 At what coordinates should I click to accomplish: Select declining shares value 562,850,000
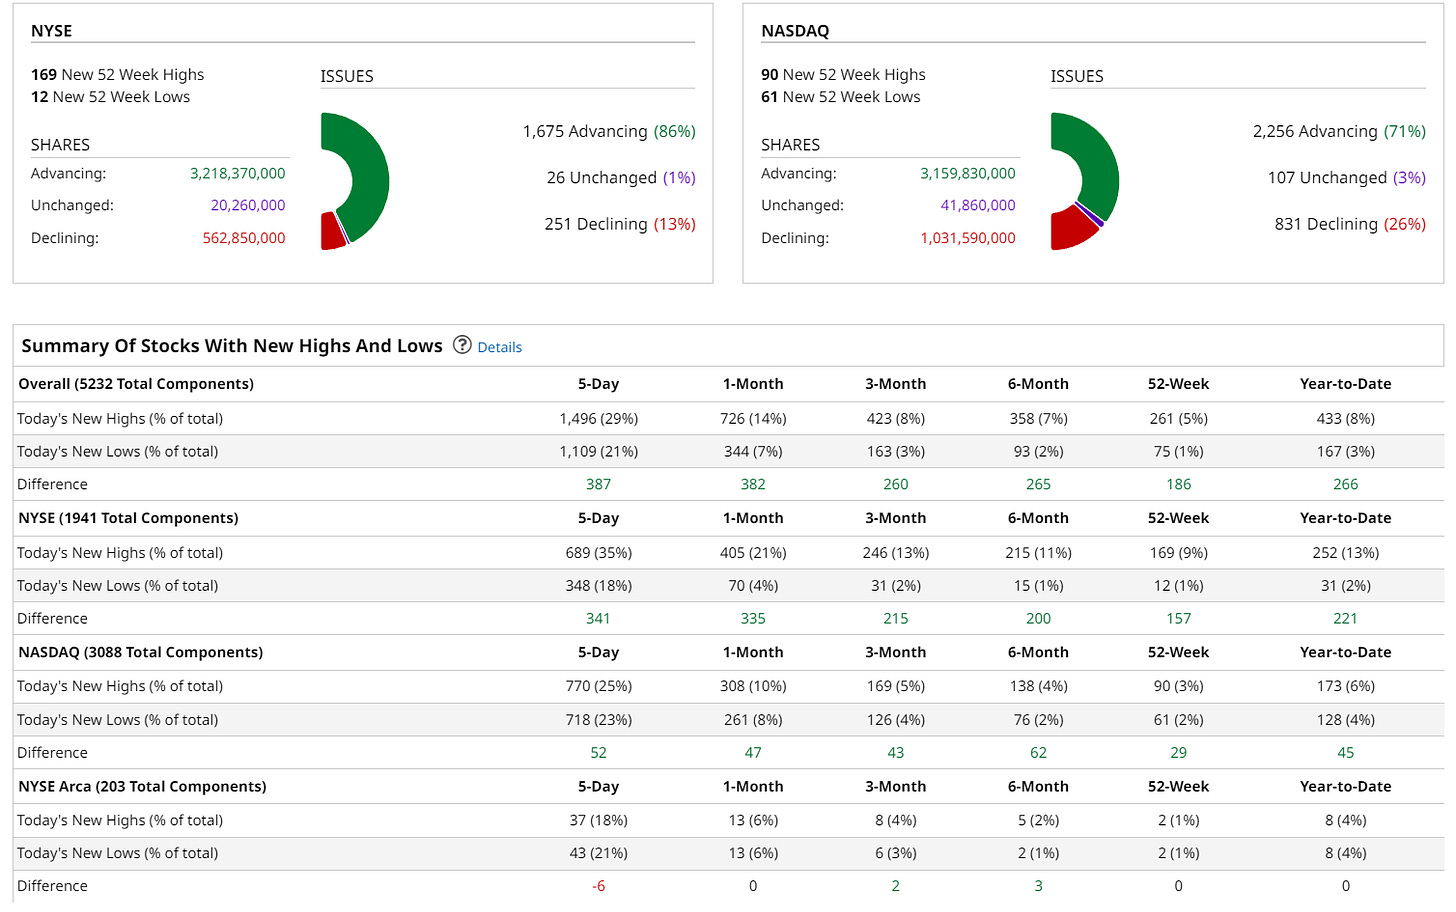click(x=244, y=239)
